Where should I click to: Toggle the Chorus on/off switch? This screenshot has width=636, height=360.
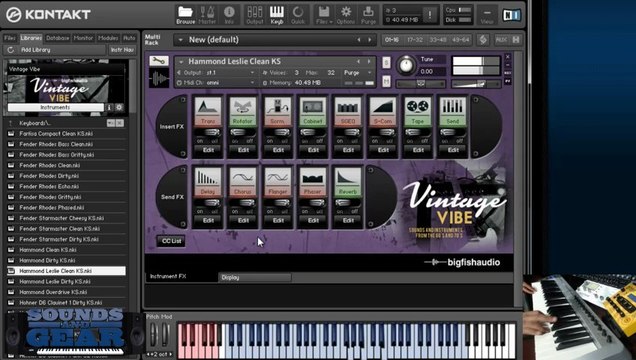click(243, 203)
